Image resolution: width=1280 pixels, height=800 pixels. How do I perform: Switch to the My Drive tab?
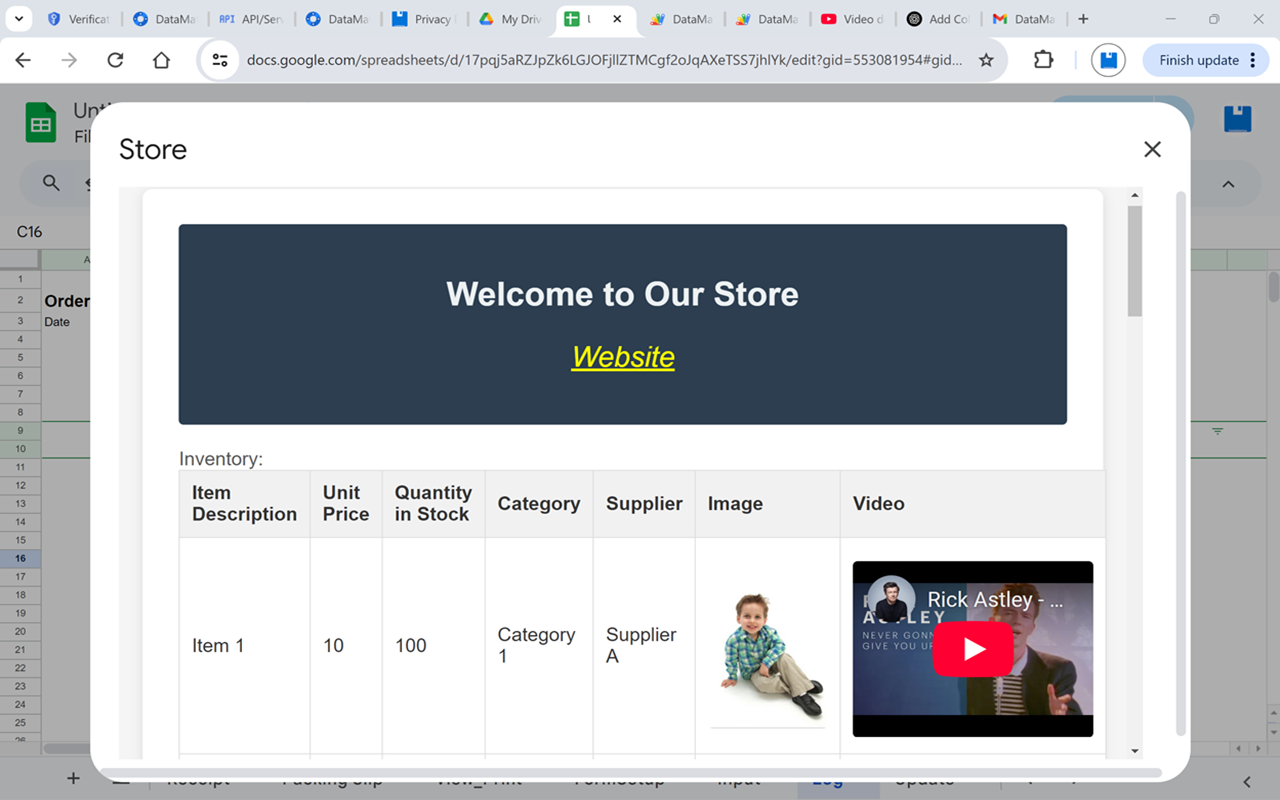point(510,19)
